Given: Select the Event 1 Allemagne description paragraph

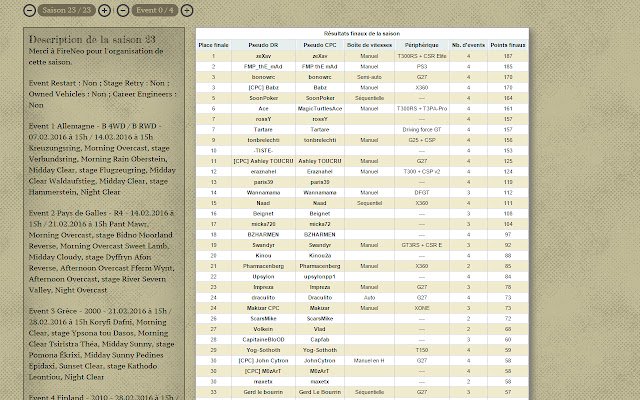Looking at the screenshot, I should tap(102, 159).
